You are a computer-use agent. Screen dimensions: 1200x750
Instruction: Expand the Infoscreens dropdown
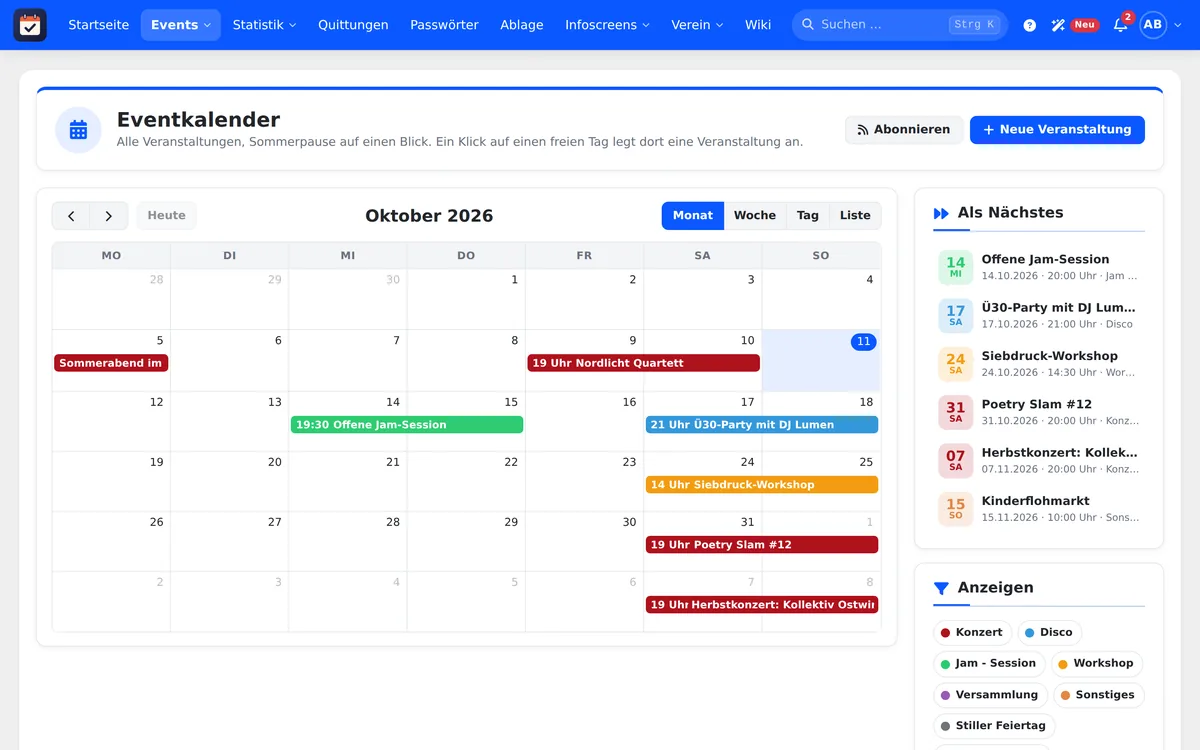click(x=607, y=25)
